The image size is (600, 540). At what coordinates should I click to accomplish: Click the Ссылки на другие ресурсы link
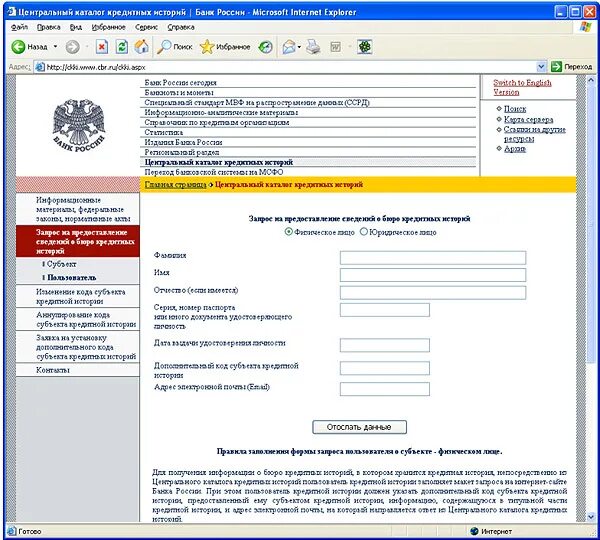(535, 134)
